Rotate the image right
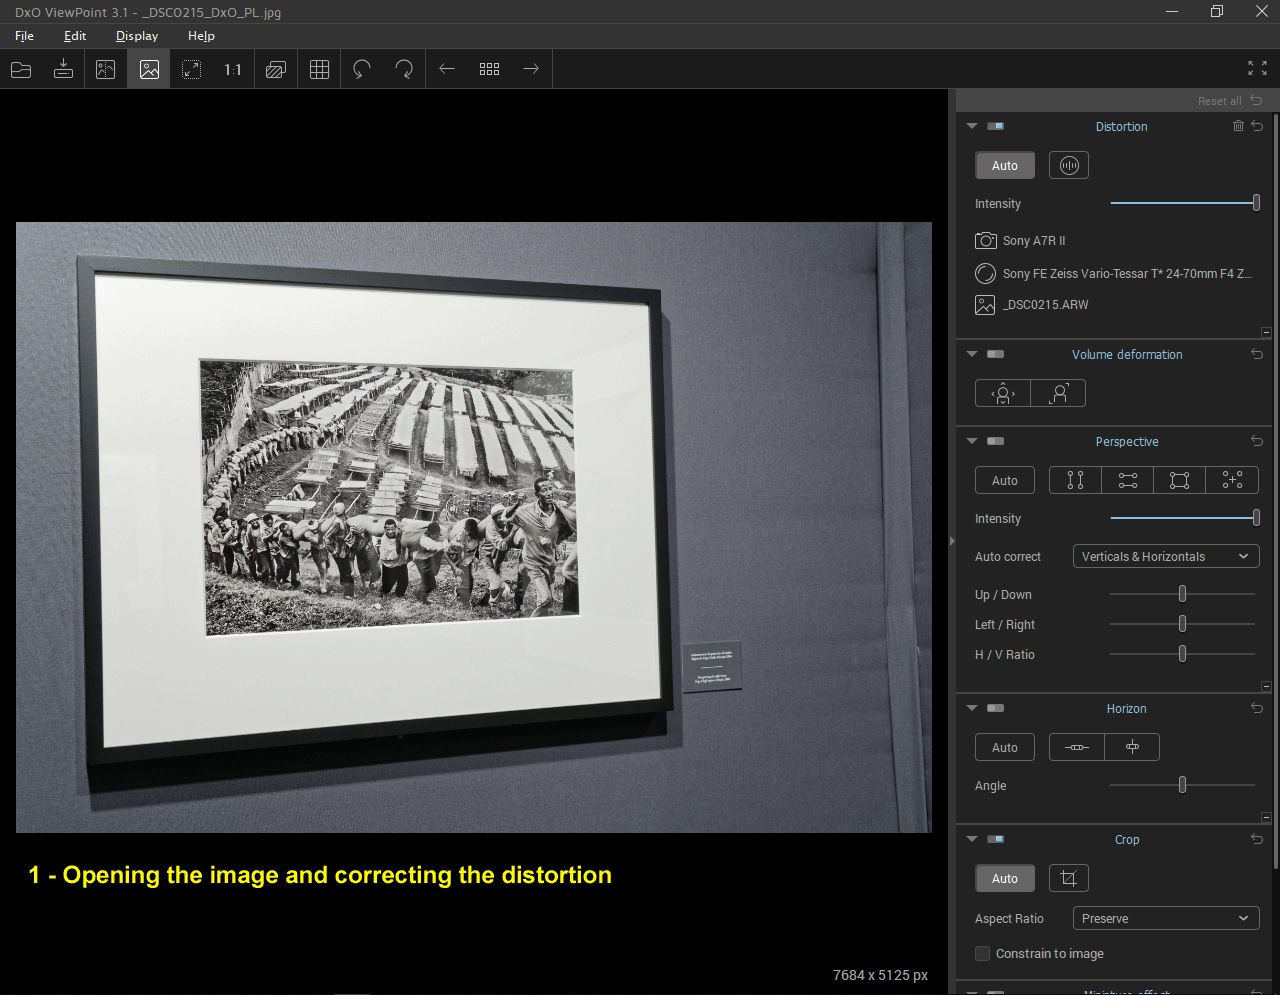Viewport: 1280px width, 995px height. tap(404, 69)
